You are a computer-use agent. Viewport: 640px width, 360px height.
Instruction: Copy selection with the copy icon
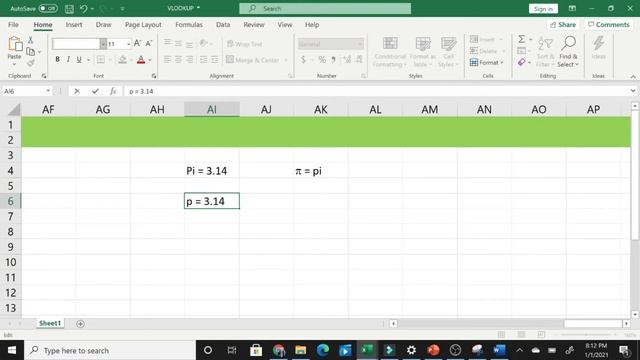(x=30, y=51)
